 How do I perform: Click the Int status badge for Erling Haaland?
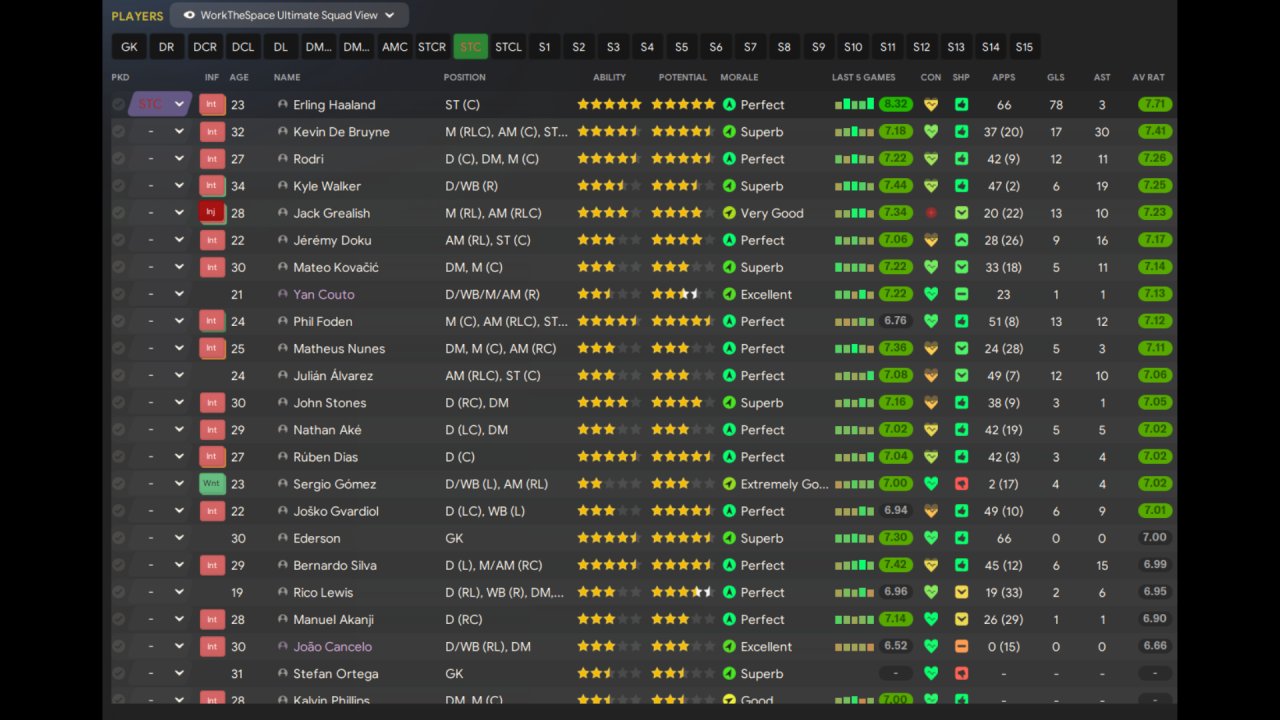212,104
